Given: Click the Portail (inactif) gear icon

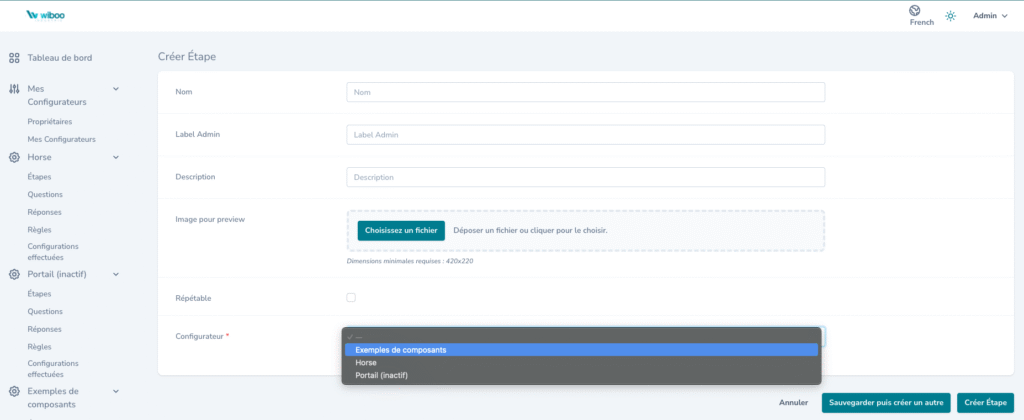Looking at the screenshot, I should coord(14,274).
